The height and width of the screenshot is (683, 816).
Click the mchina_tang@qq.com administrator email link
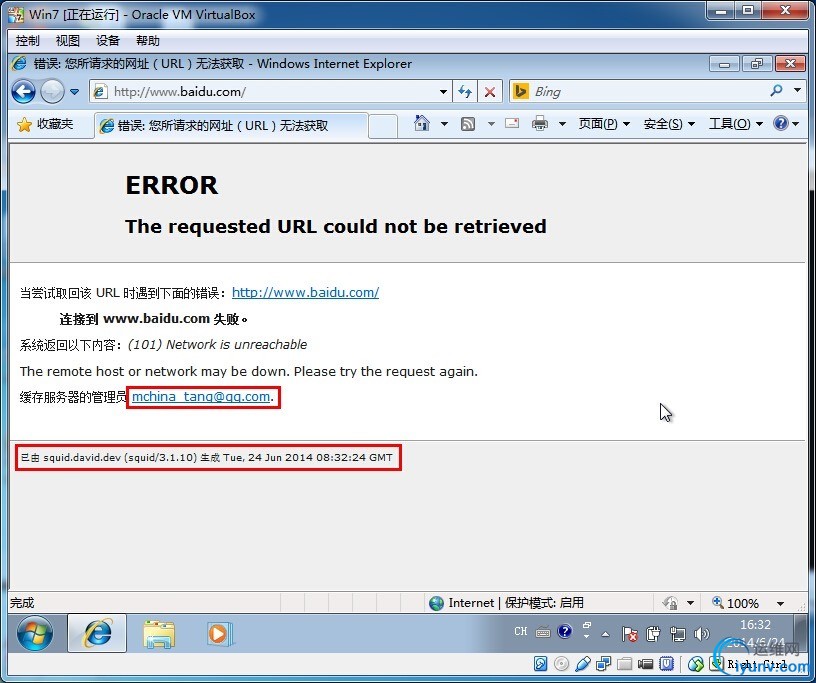[201, 397]
